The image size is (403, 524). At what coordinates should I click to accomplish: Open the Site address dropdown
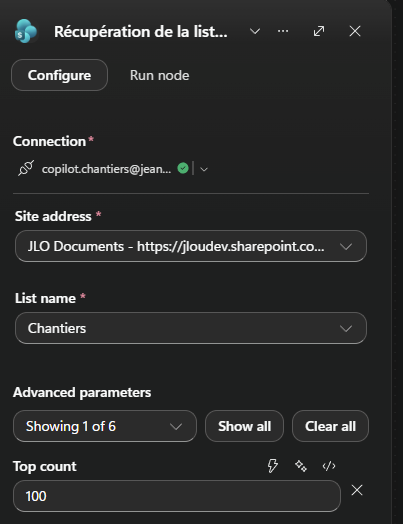191,246
